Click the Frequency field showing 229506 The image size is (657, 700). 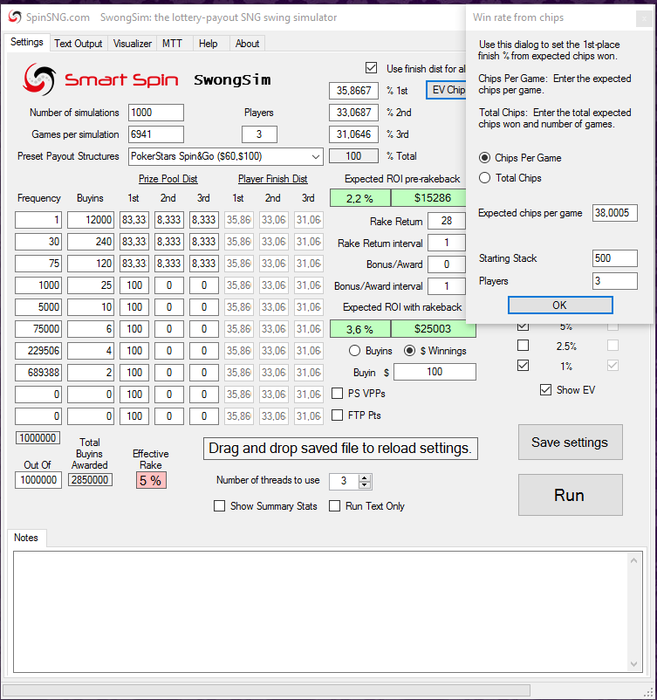coord(38,351)
